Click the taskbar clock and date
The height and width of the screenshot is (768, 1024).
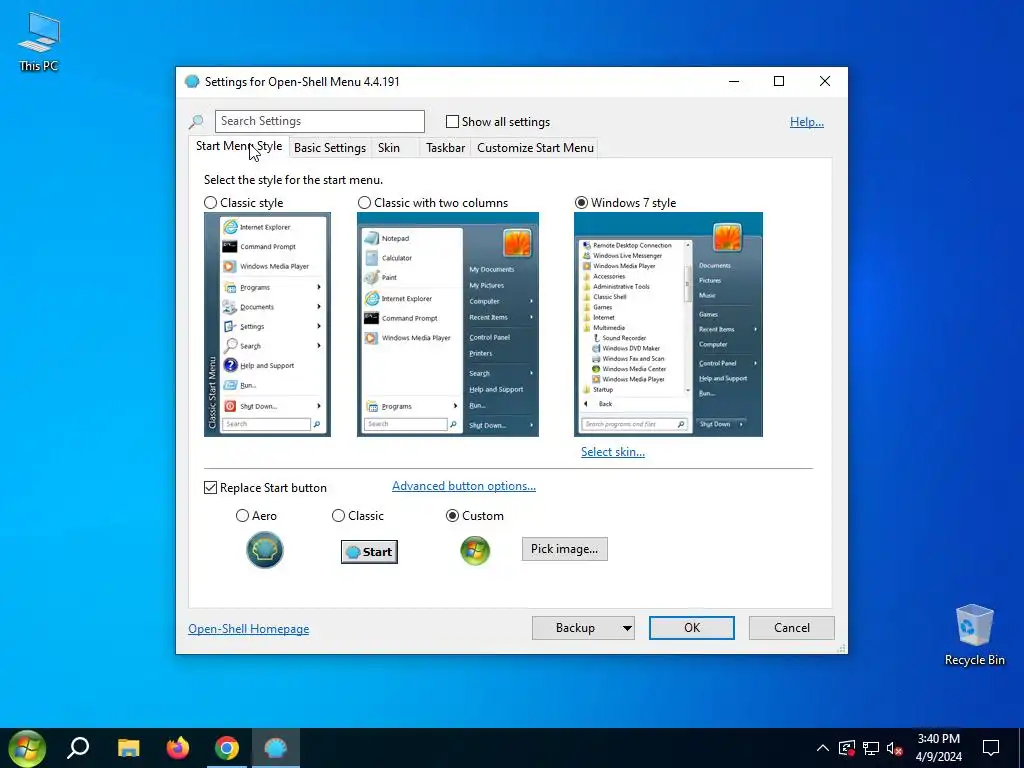(938, 748)
